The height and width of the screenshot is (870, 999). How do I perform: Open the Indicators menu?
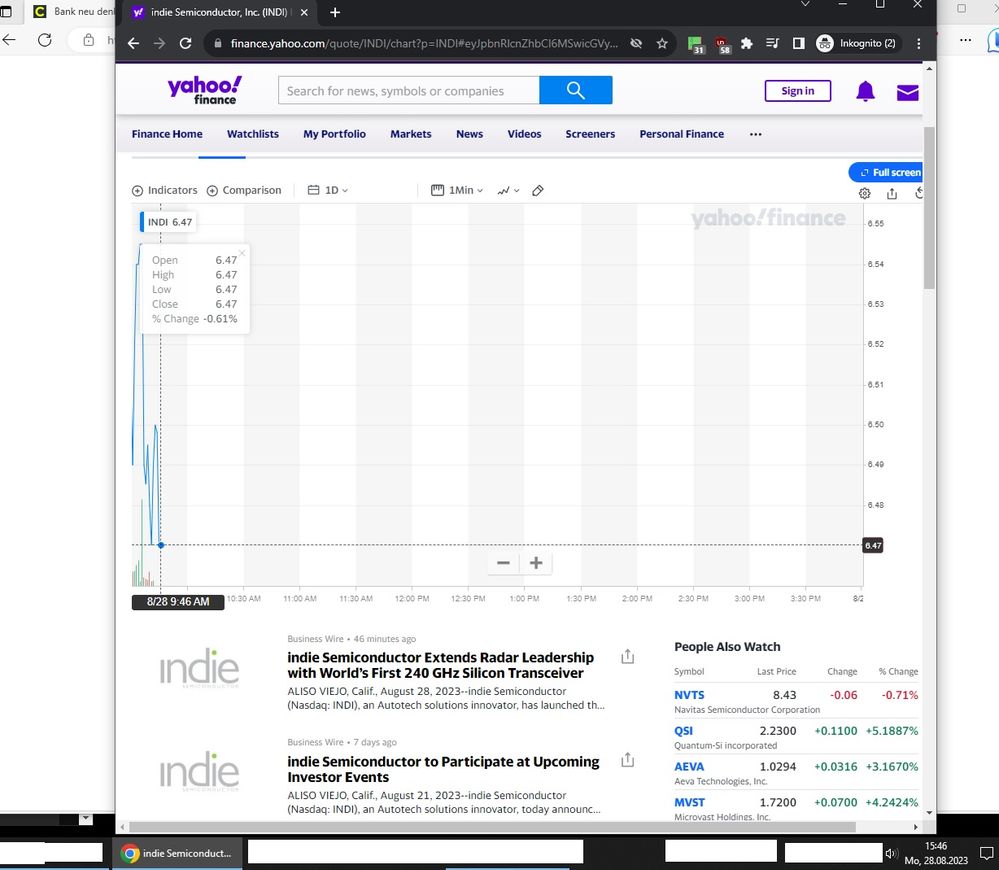point(164,190)
